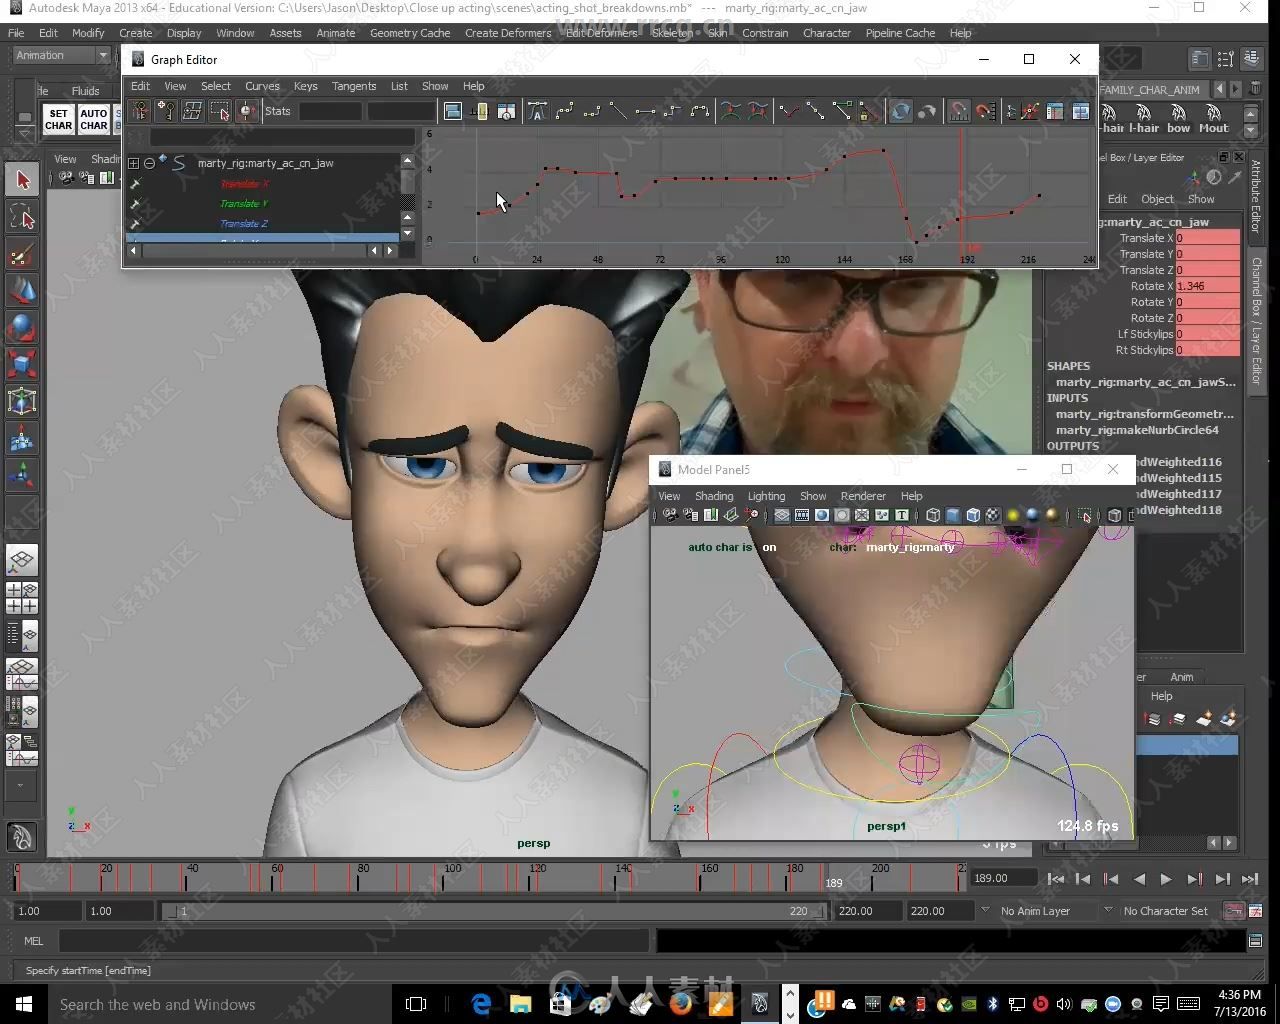Image resolution: width=1280 pixels, height=1024 pixels.
Task: Toggle film gate icon in Model Panel5
Action: click(802, 516)
